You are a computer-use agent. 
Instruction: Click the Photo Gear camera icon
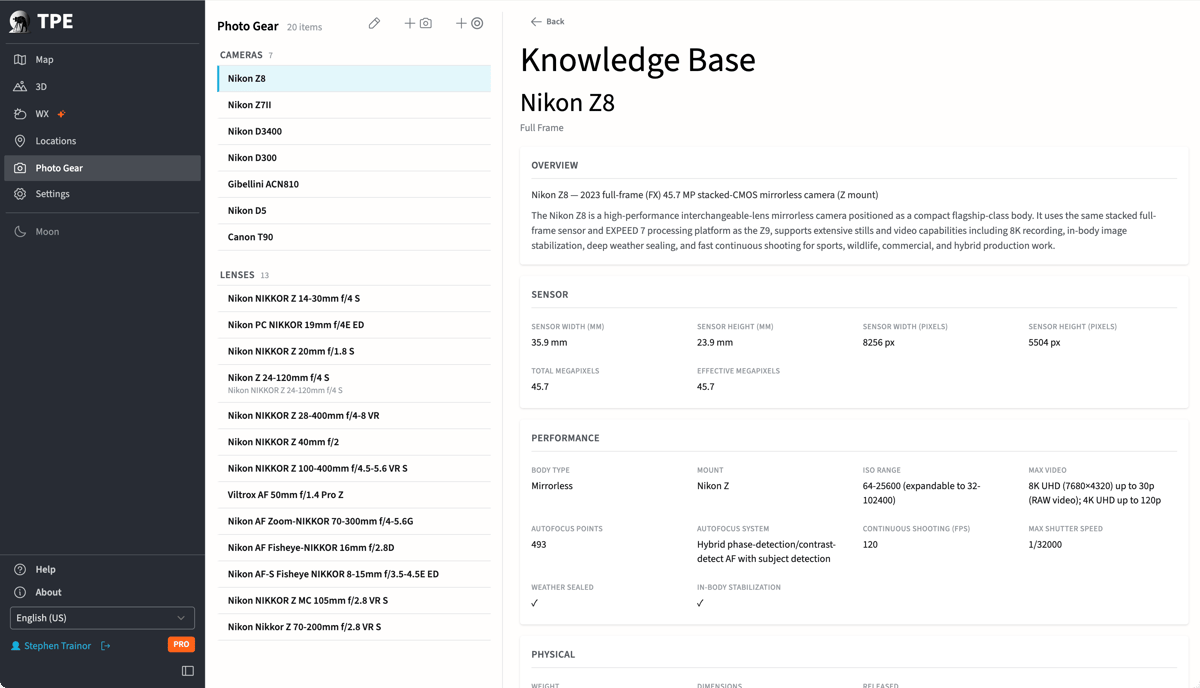coord(20,168)
